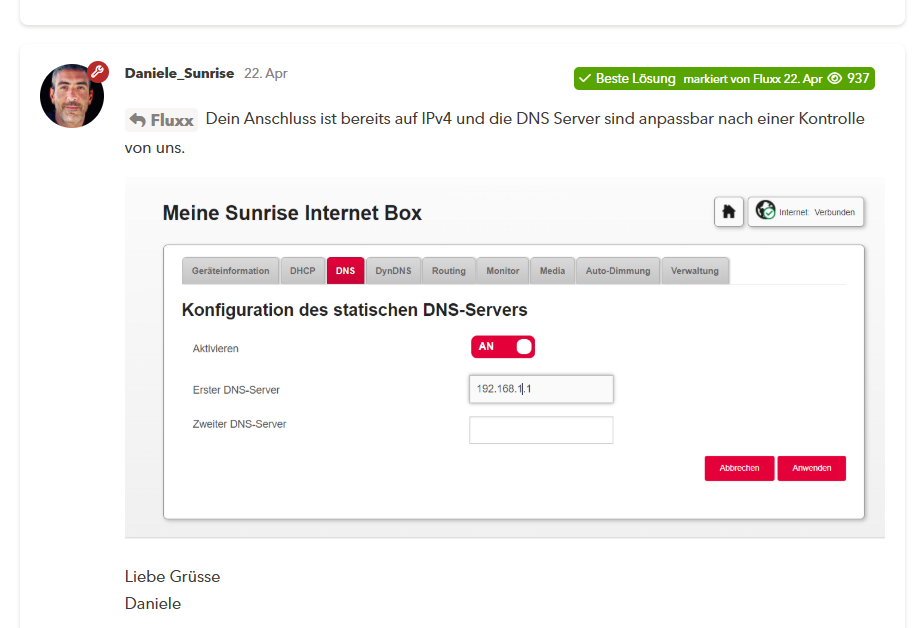Screen dimensions: 921x628
Task: Go to the DynDNS tab
Action: click(x=393, y=271)
